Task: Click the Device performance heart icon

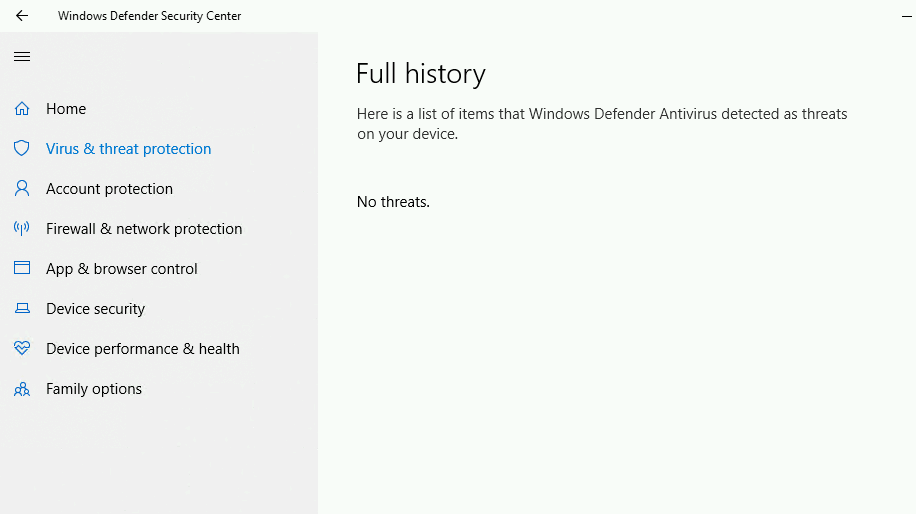Action: (x=22, y=349)
